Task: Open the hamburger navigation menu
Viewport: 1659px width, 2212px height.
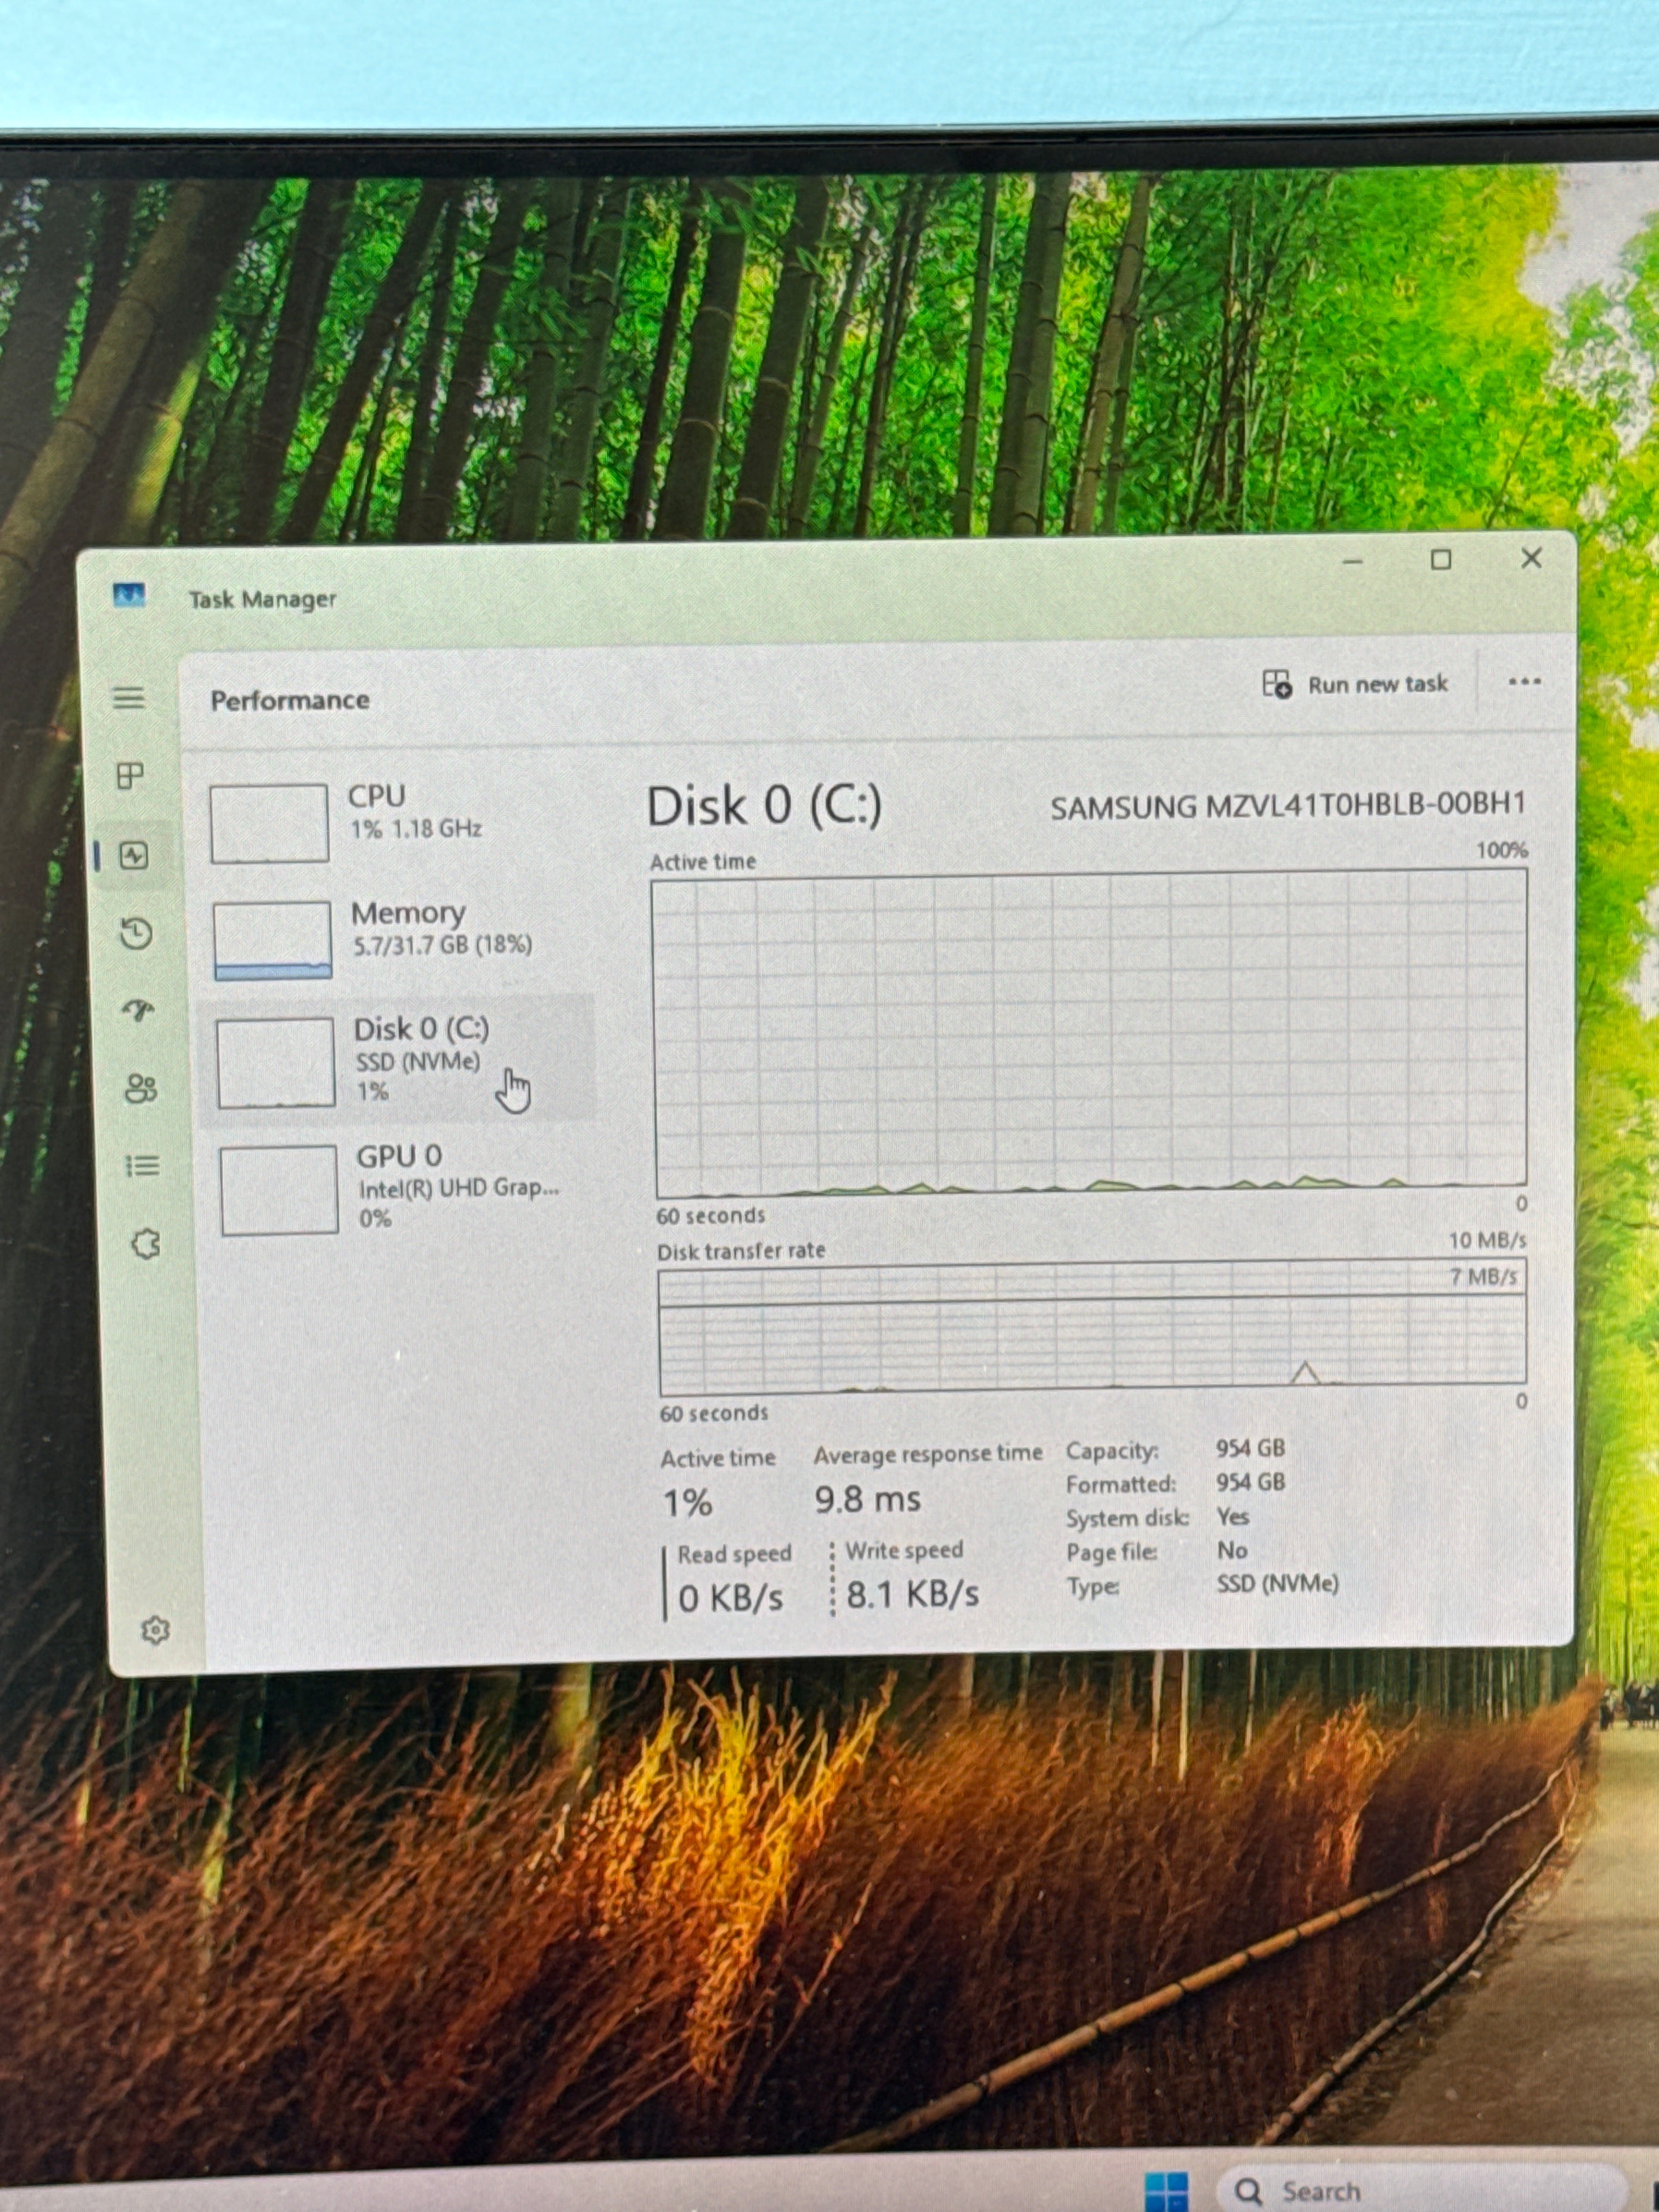Action: click(128, 697)
